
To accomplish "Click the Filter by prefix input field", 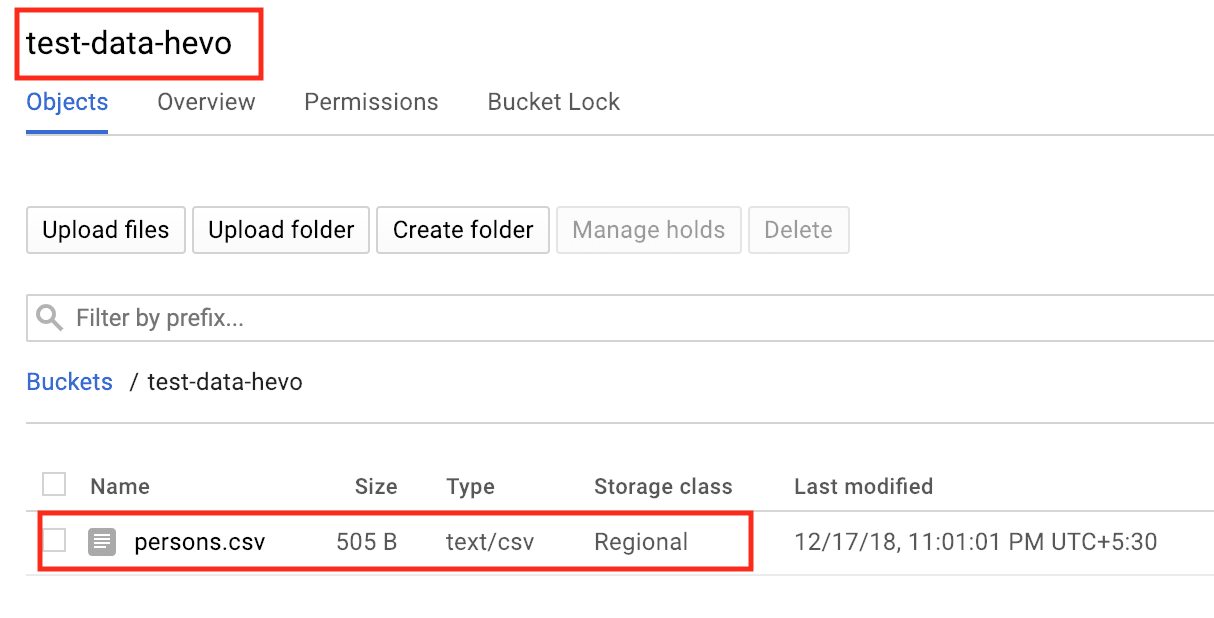I will coord(300,317).
